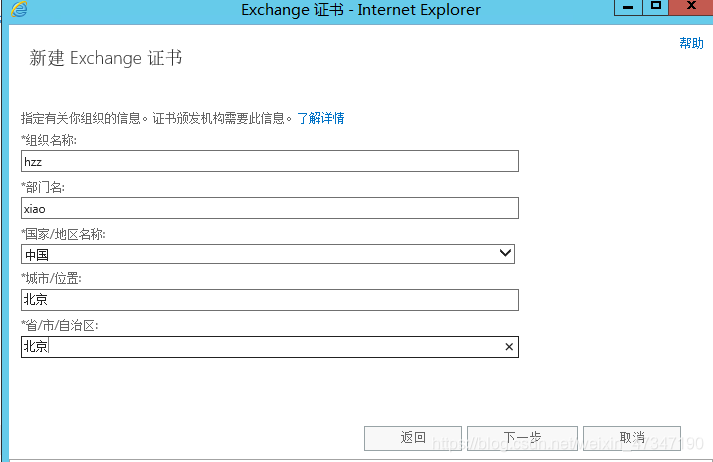Click the *部门名: label

(x=43, y=187)
